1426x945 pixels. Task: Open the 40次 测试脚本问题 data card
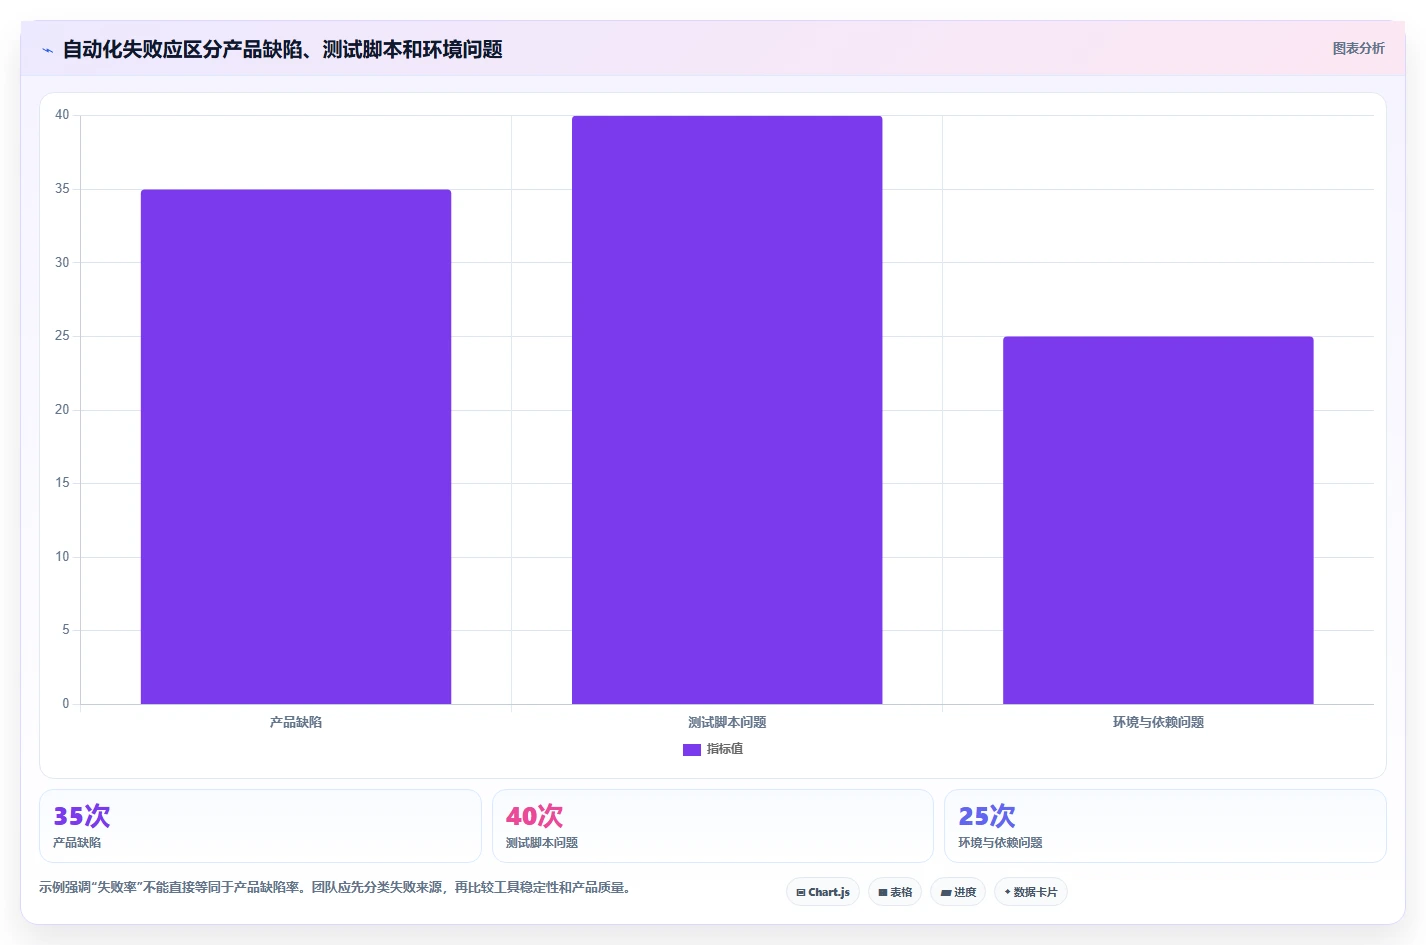point(712,826)
